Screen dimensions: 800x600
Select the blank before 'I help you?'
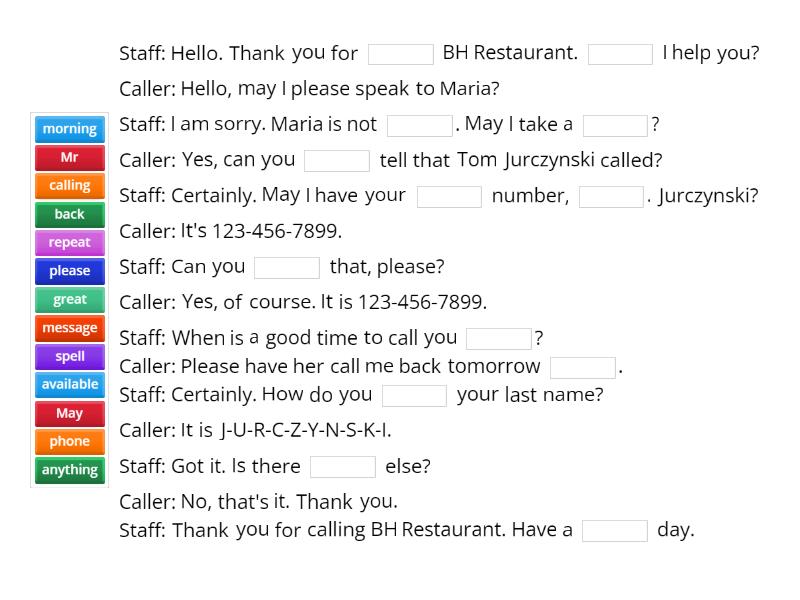point(620,54)
